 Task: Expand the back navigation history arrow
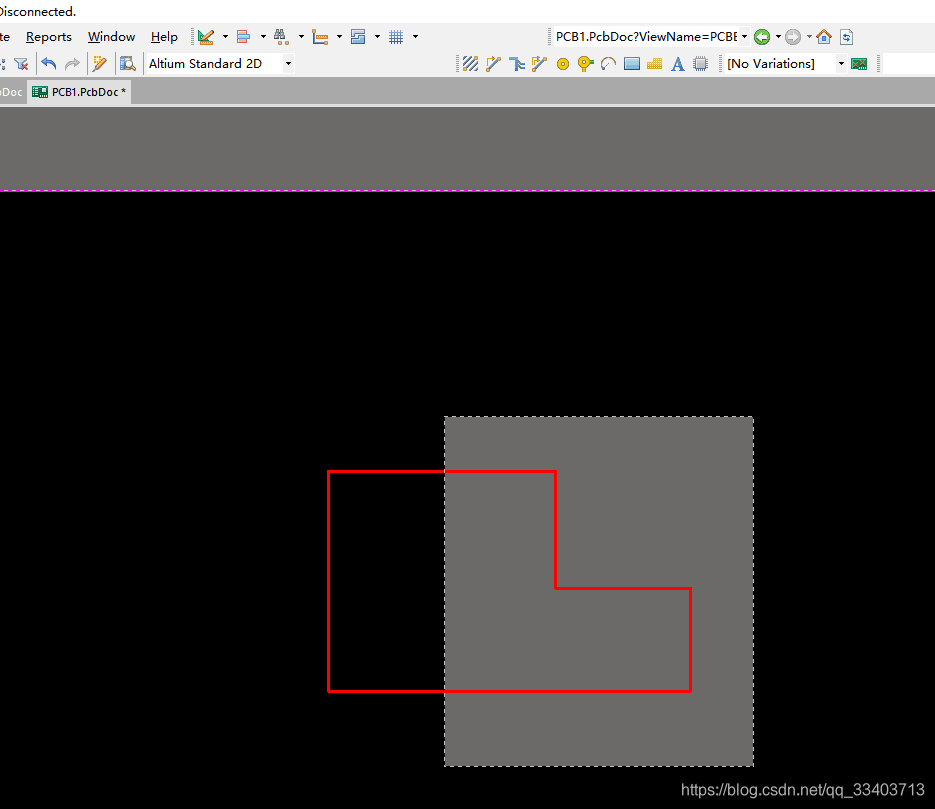click(x=778, y=37)
